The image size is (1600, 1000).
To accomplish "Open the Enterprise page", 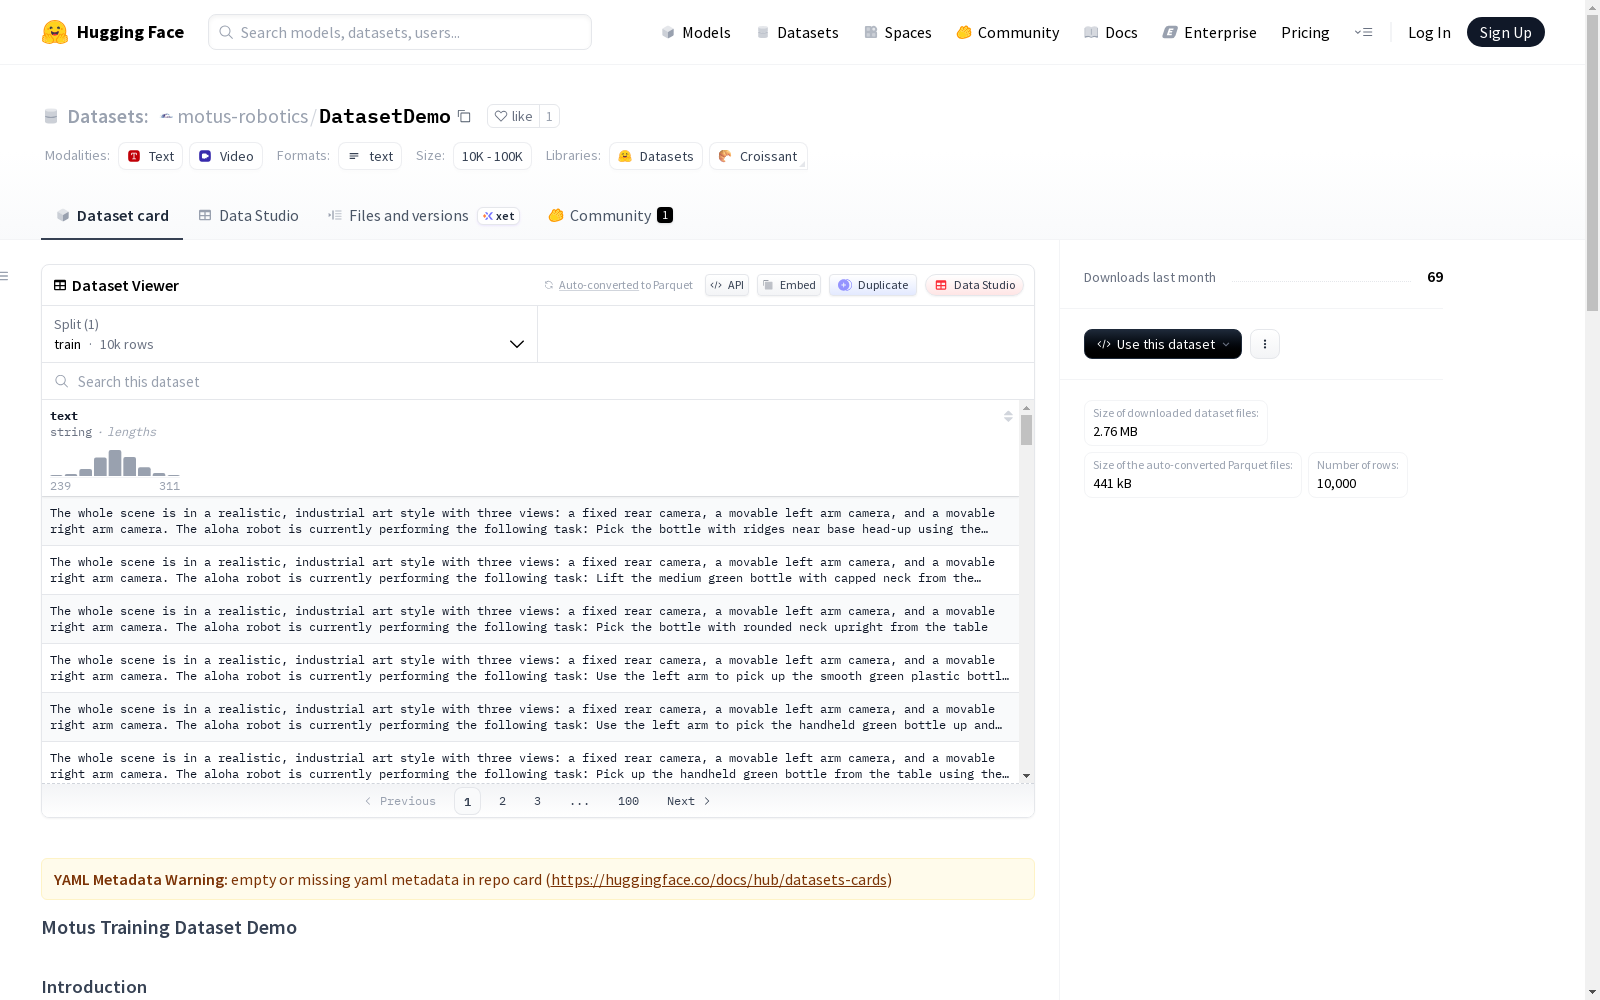I will pos(1209,32).
